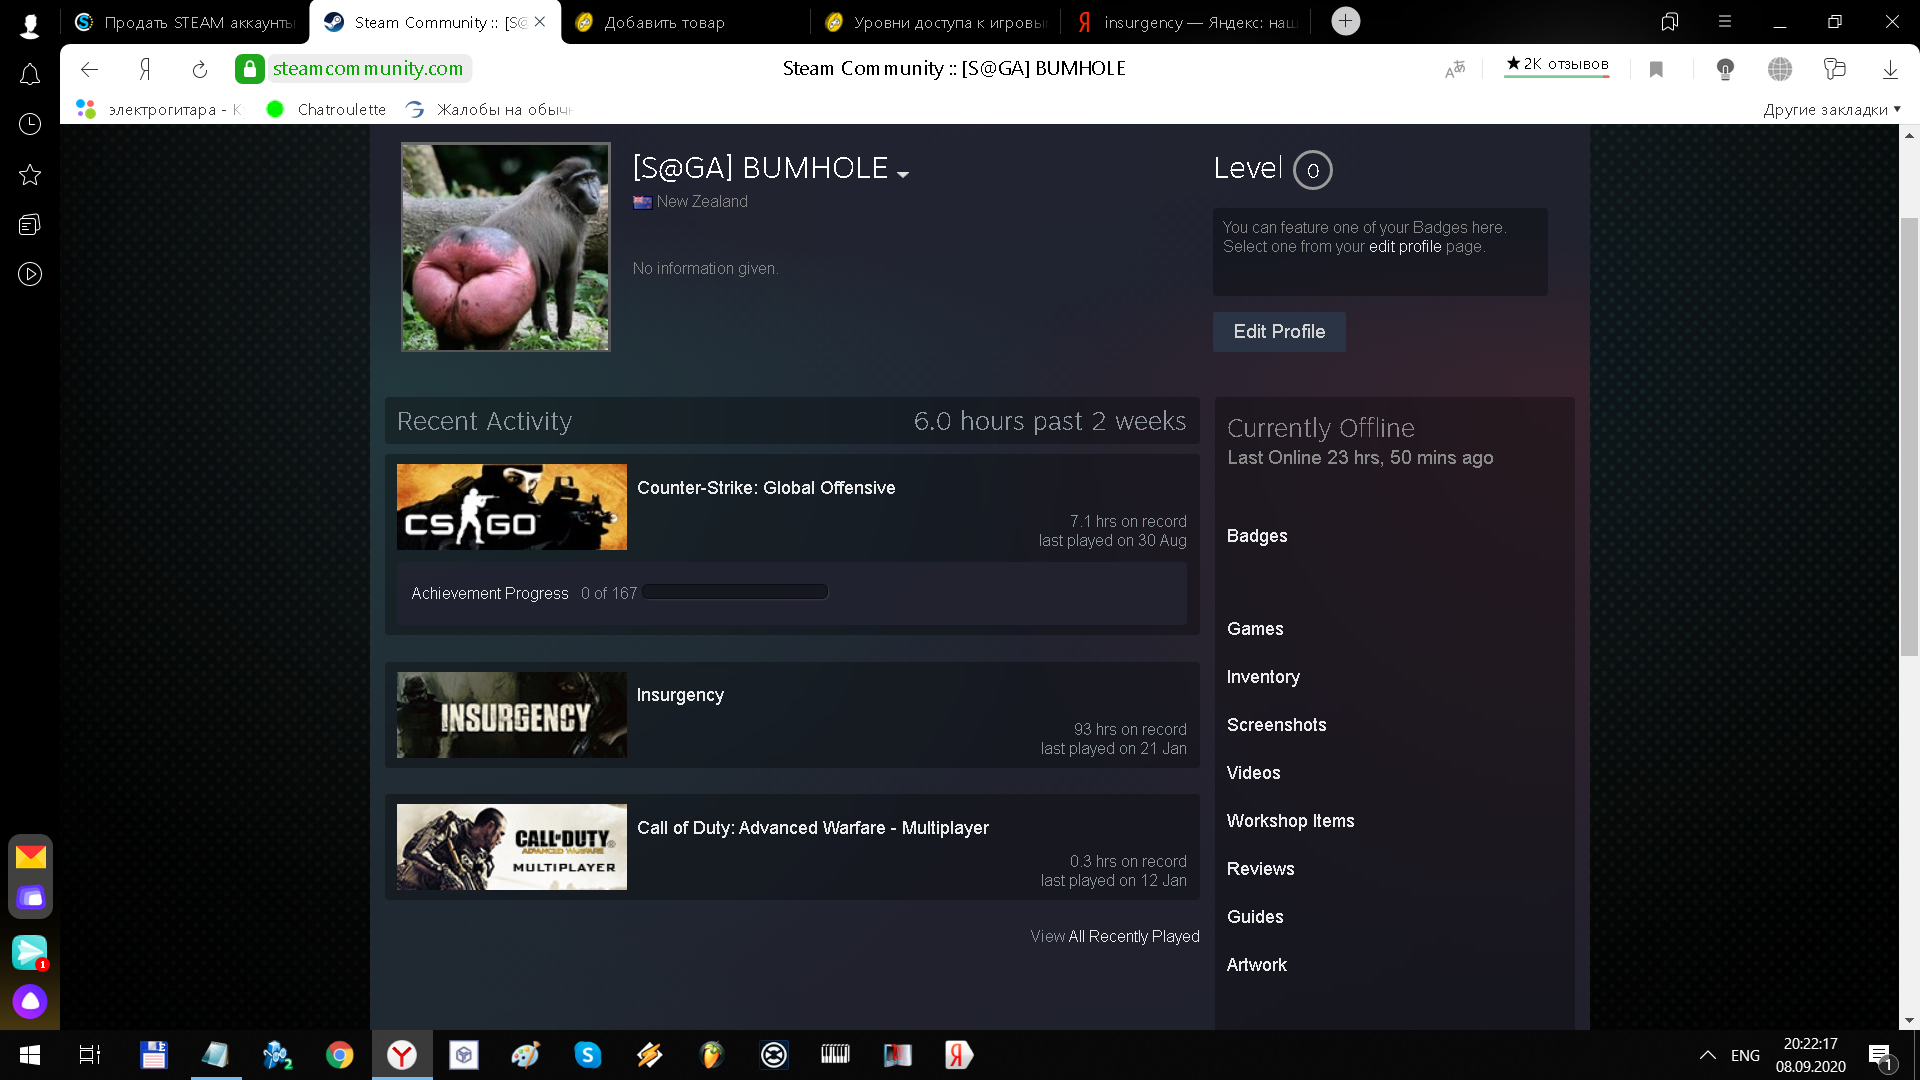Close the Steam Community tab
This screenshot has height=1080, width=1920.
540,22
